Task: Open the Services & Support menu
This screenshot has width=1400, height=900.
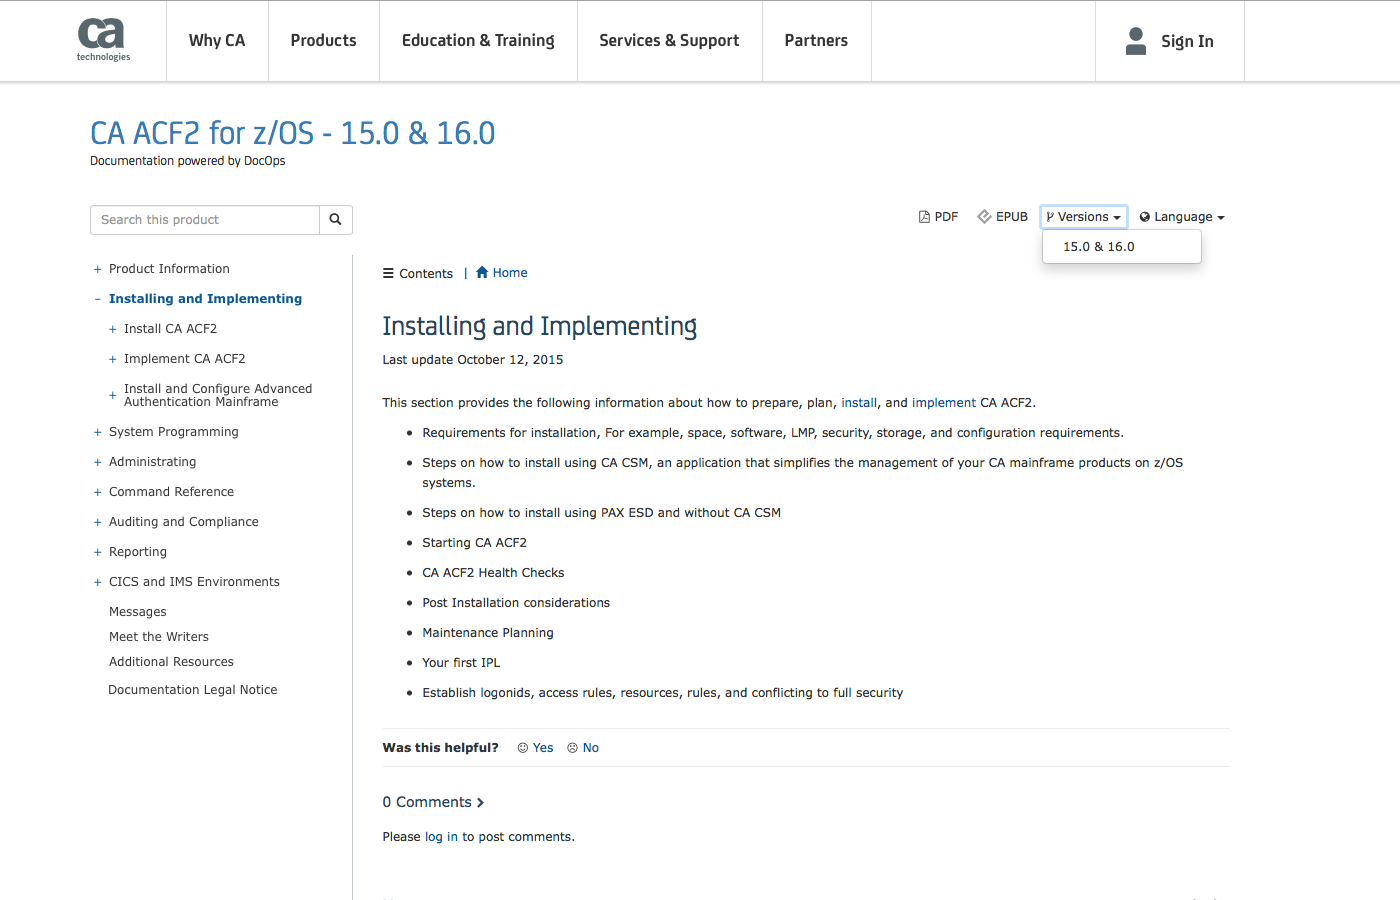Action: (x=669, y=40)
